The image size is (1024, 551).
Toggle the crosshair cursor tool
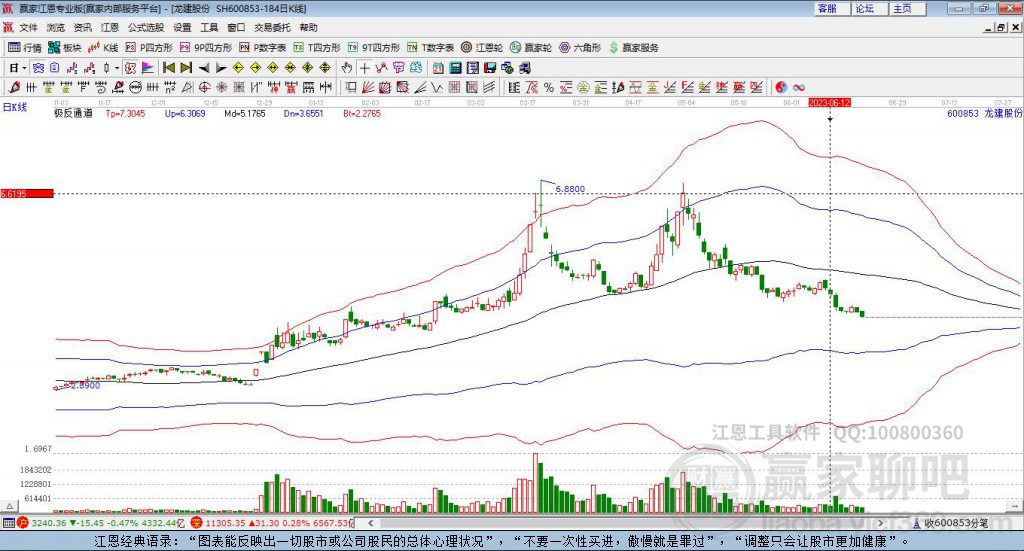click(364, 68)
